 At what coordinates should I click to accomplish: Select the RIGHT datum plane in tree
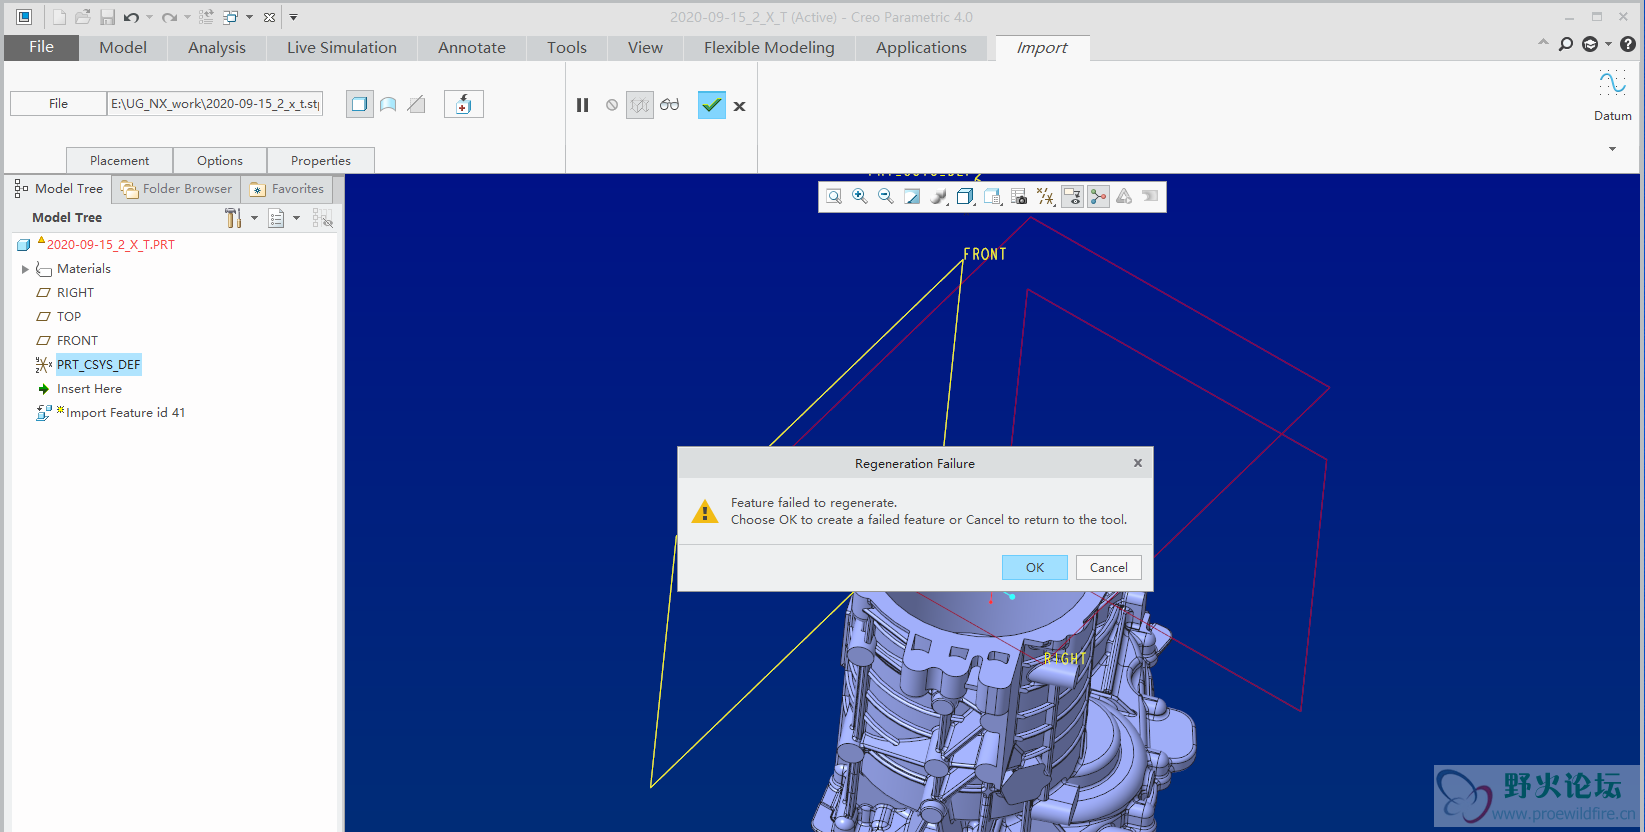[75, 293]
